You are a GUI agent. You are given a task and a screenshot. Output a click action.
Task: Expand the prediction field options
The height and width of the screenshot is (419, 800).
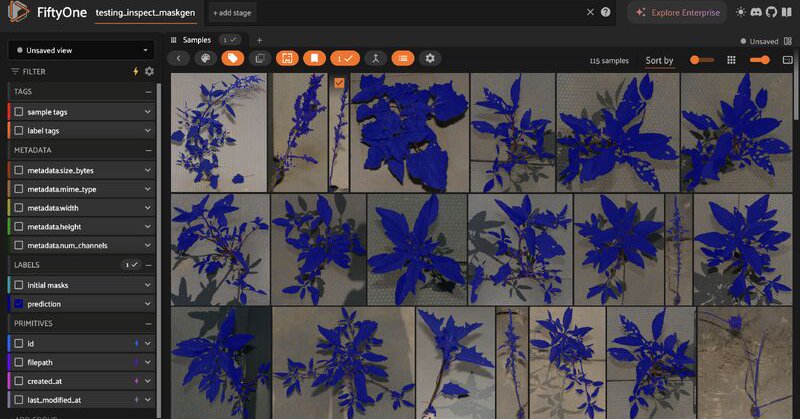pos(147,304)
